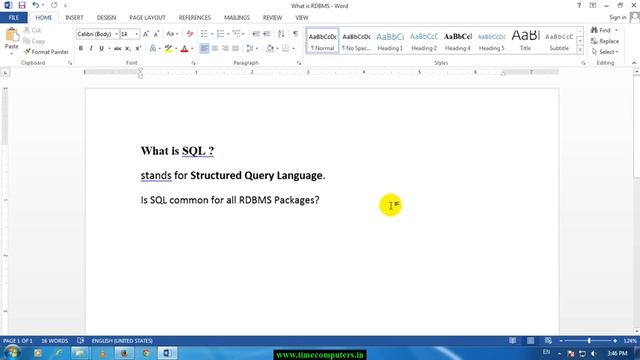Switch to Web Layout view
The height and width of the screenshot is (360, 640).
pyautogui.click(x=548, y=340)
